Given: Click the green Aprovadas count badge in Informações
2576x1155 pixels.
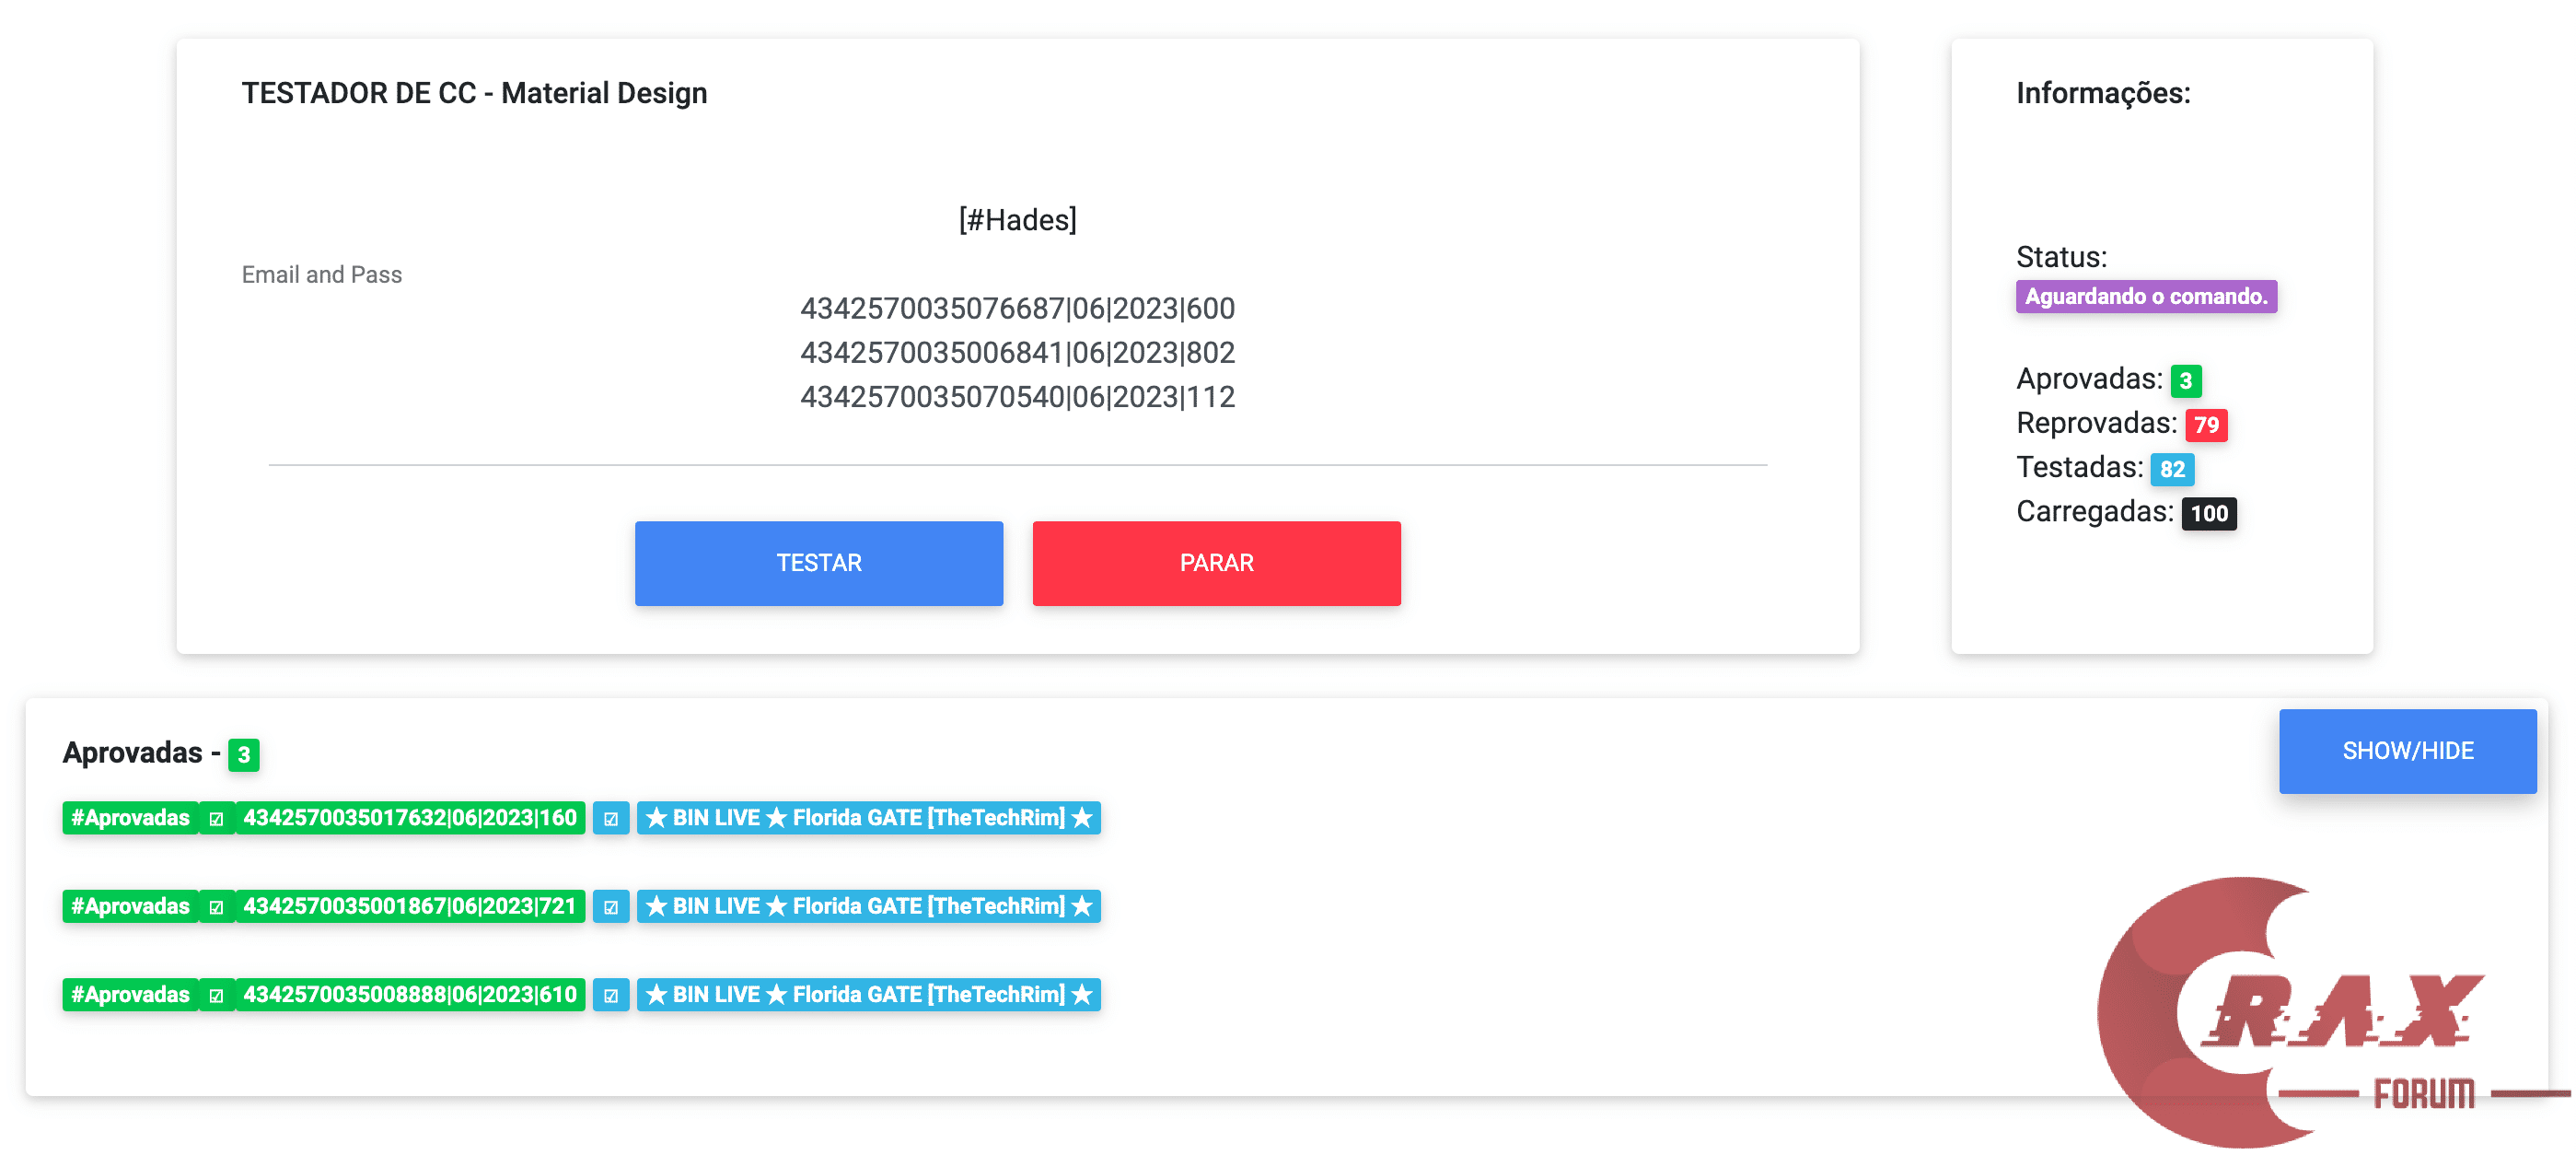Looking at the screenshot, I should point(2185,381).
